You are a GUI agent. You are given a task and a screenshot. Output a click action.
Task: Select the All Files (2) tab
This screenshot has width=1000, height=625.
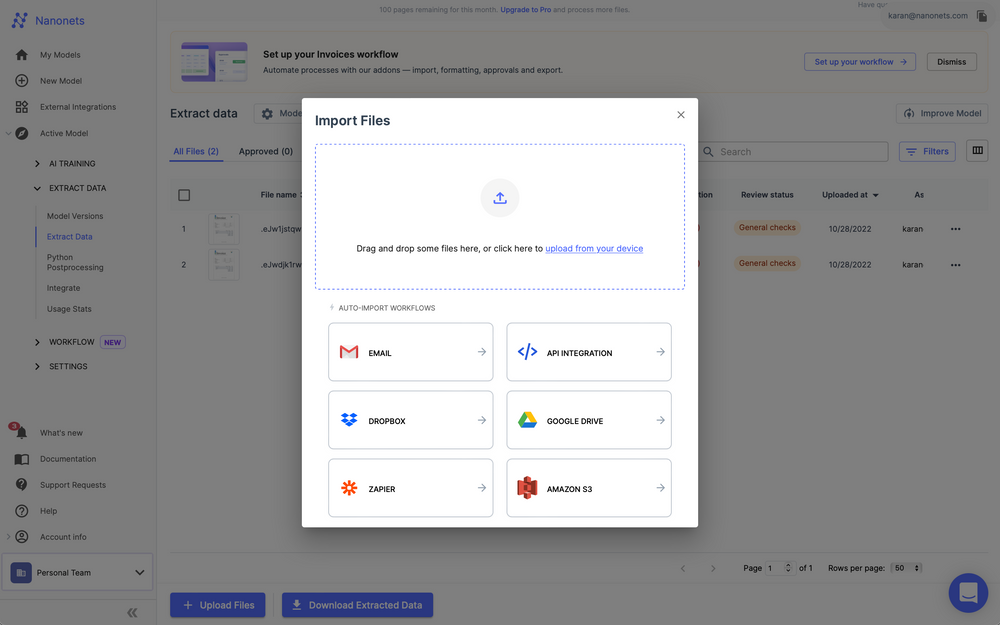point(195,151)
